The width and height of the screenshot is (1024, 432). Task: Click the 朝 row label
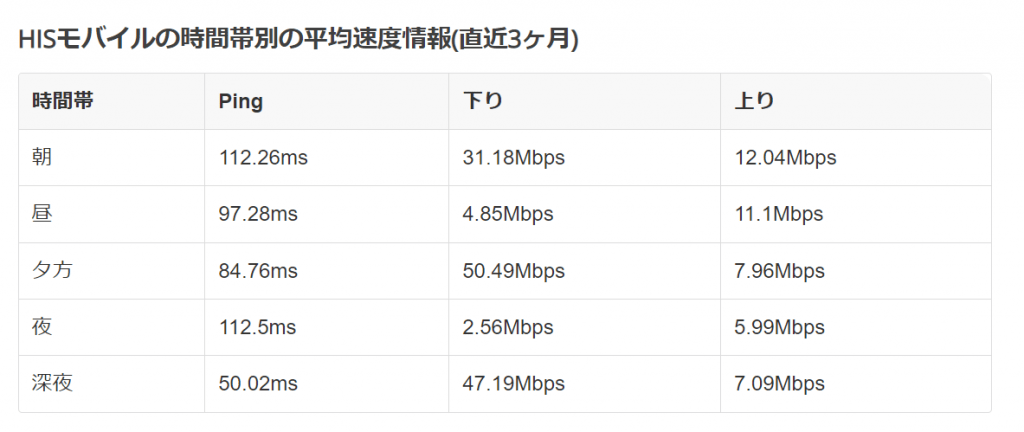tap(43, 158)
